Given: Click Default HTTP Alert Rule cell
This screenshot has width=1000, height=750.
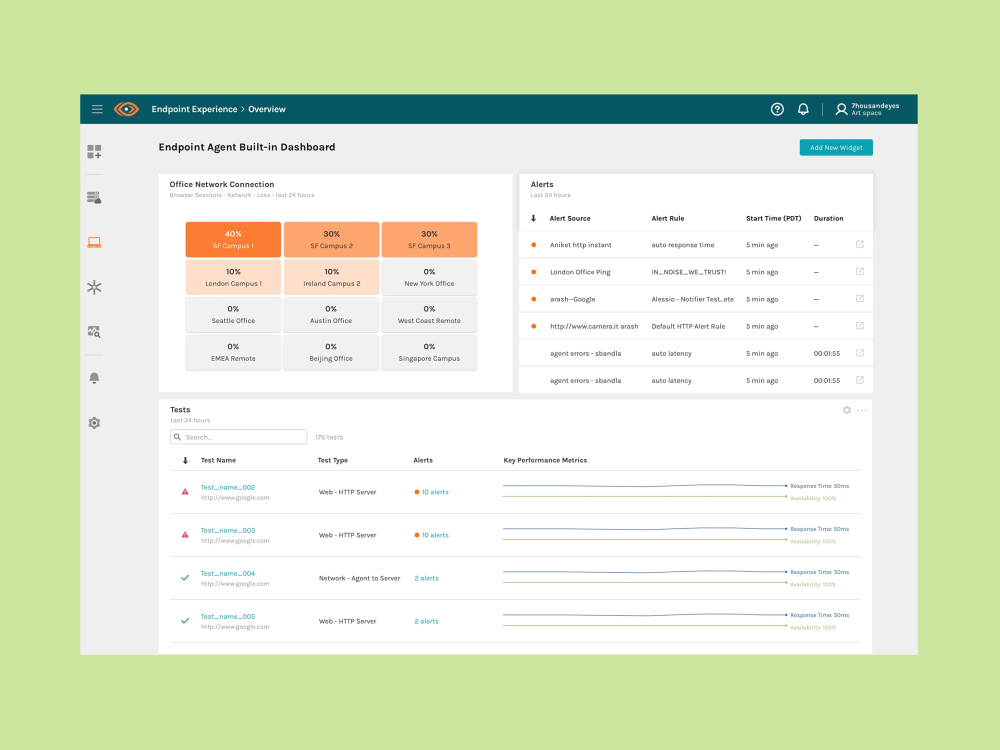Looking at the screenshot, I should tap(688, 326).
